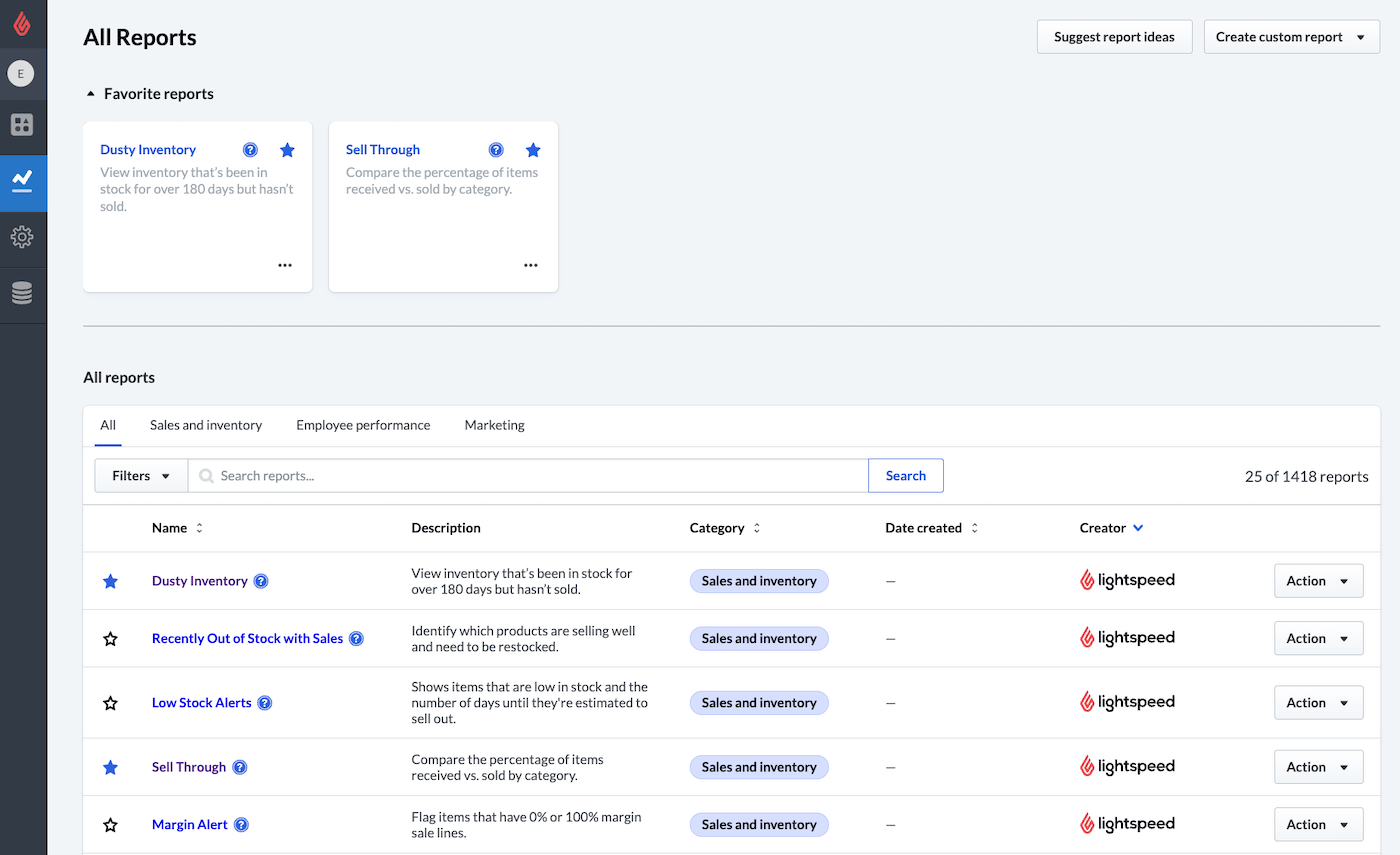
Task: Select the analytics chart icon in sidebar
Action: 22,181
